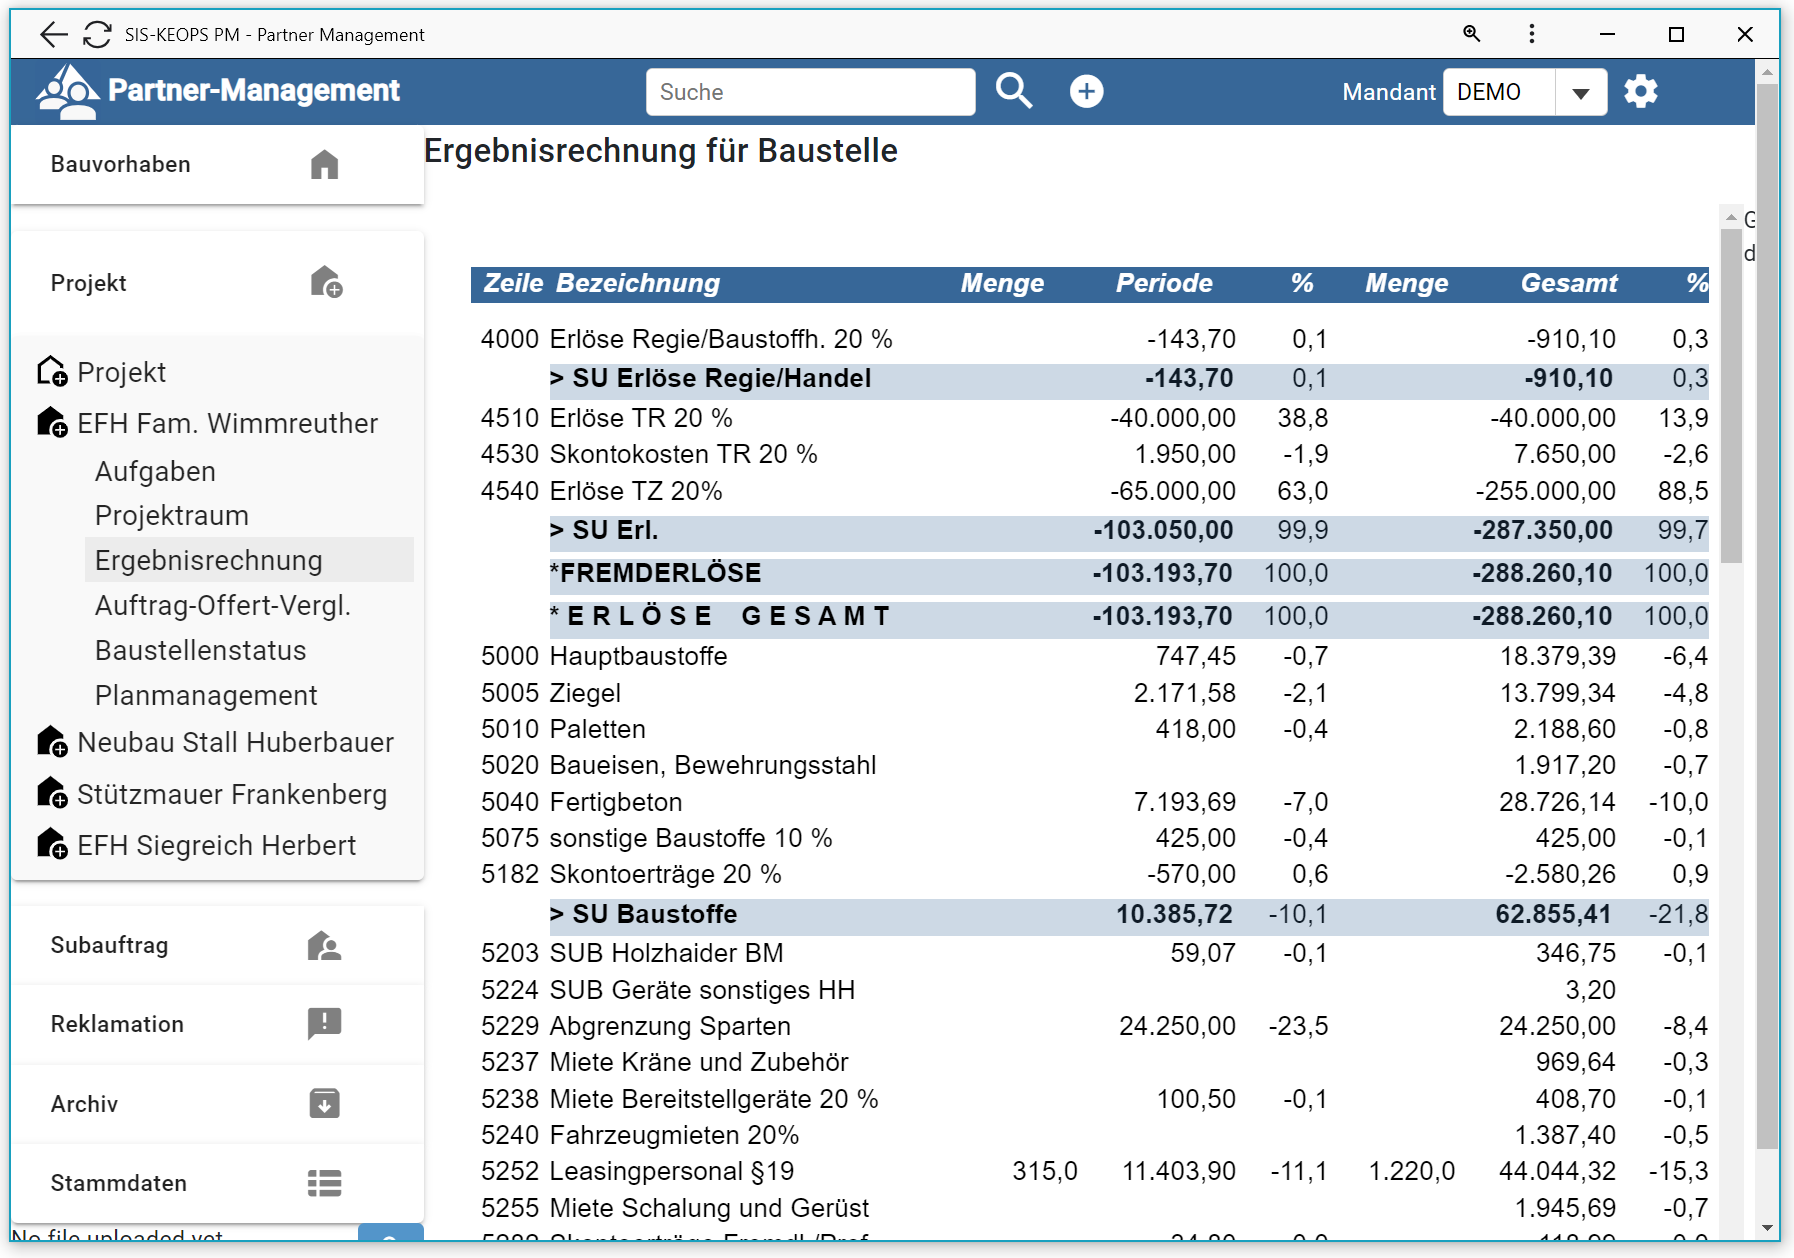Click the magnifier search icon

pyautogui.click(x=1013, y=91)
